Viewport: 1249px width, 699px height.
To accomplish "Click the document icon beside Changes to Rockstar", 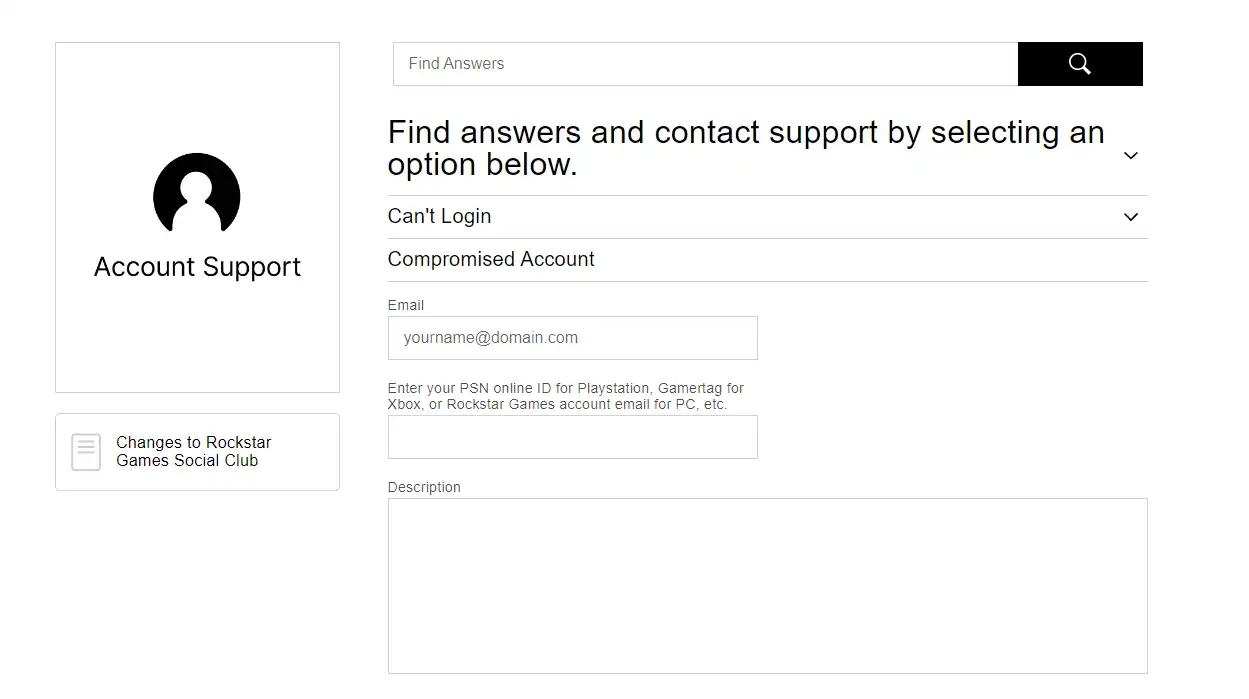I will pos(86,452).
